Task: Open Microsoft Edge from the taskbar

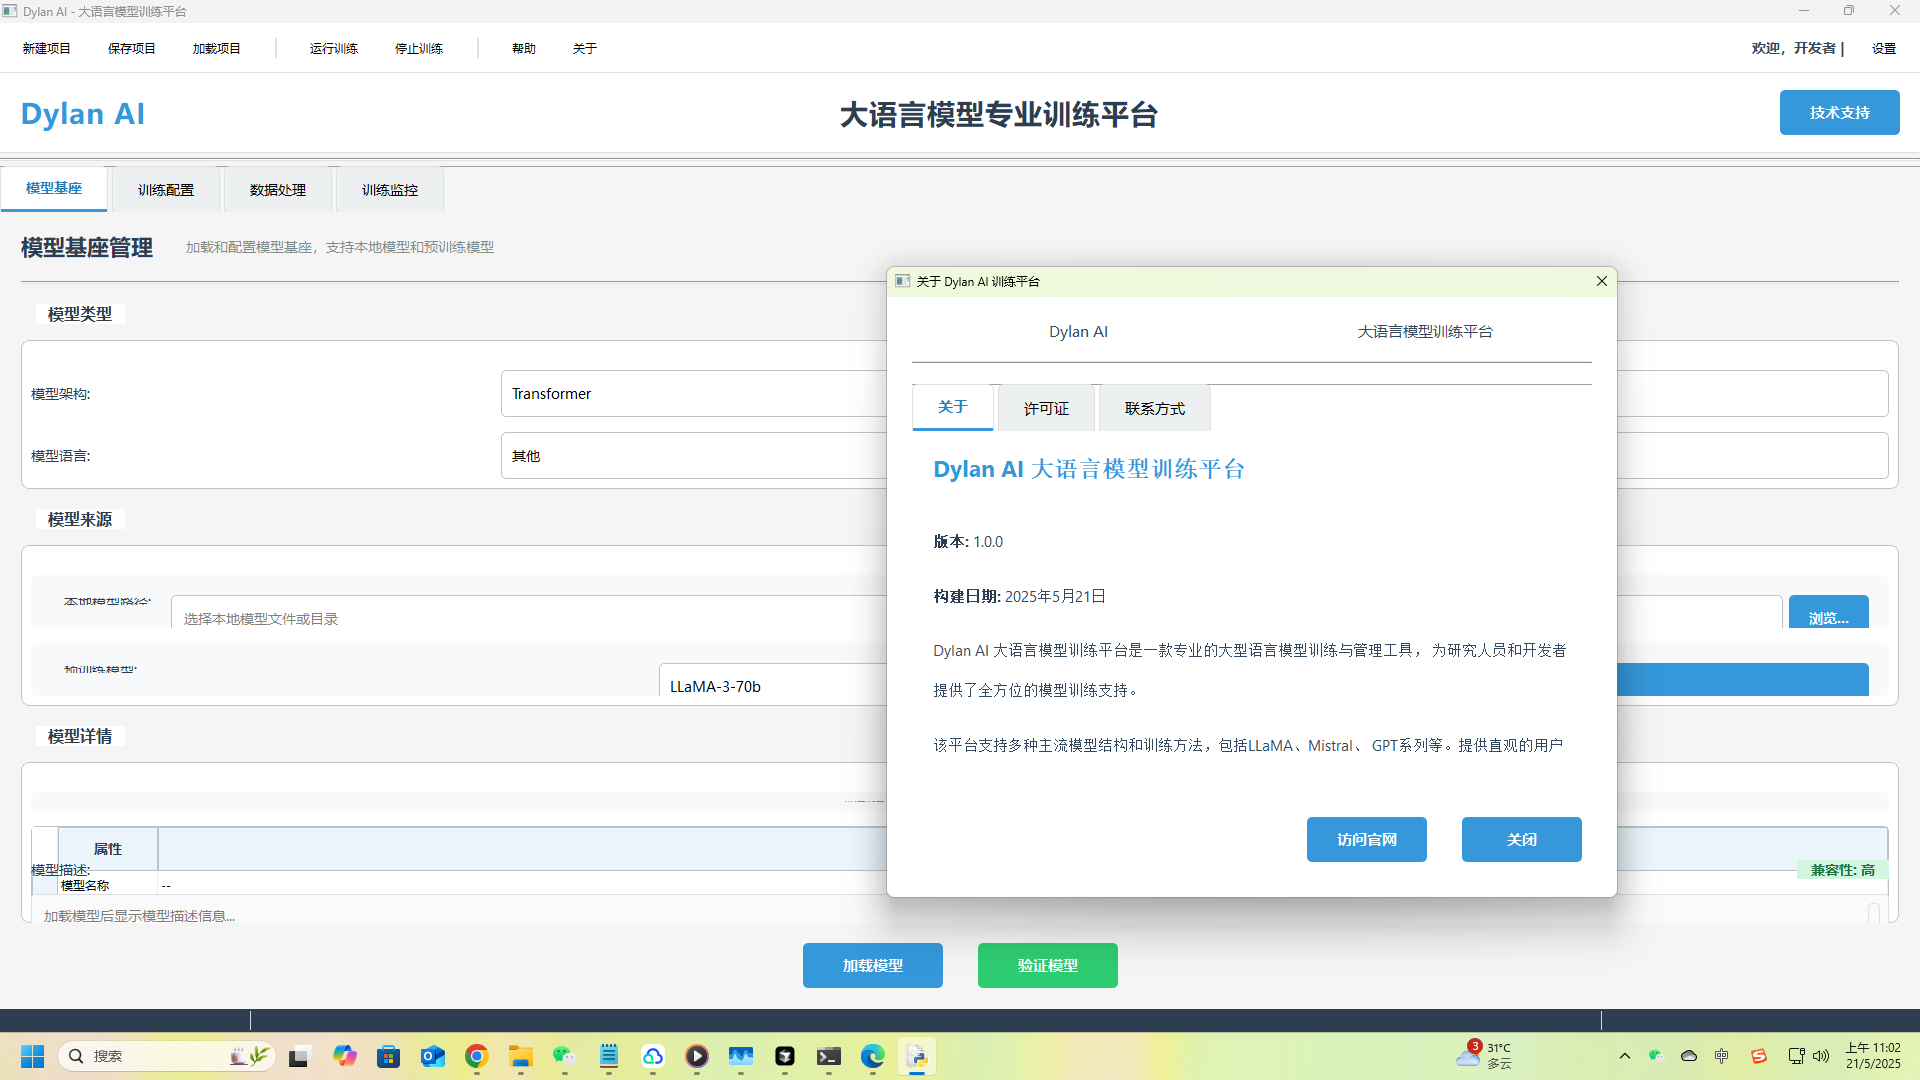Action: (873, 1056)
